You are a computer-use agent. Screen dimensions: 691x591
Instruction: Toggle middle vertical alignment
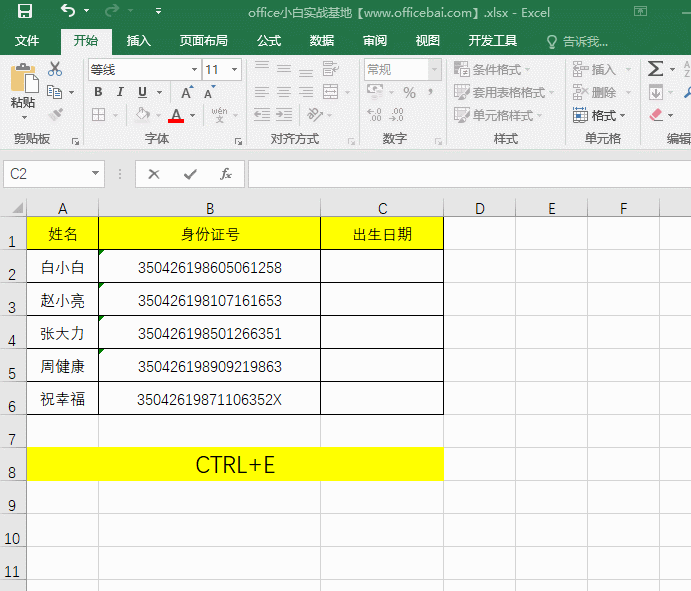[x=284, y=69]
